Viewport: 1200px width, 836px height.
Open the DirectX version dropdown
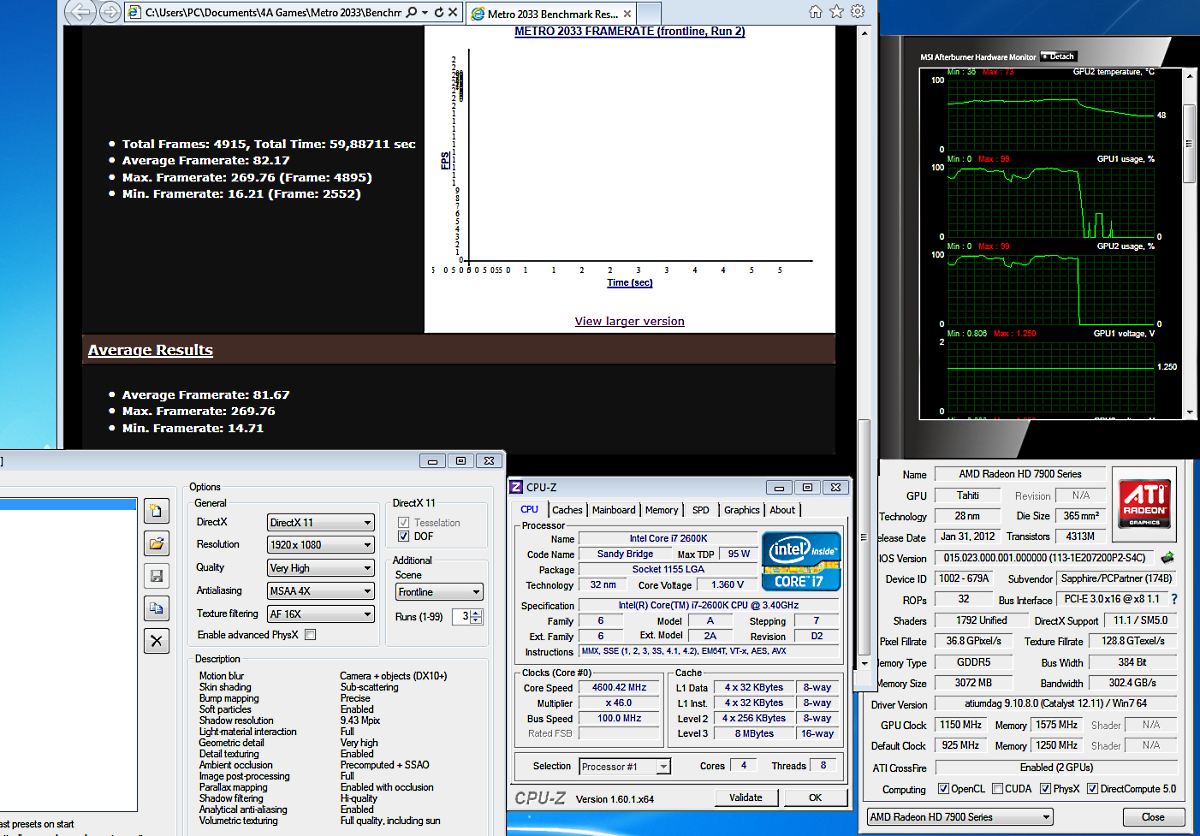tap(321, 523)
